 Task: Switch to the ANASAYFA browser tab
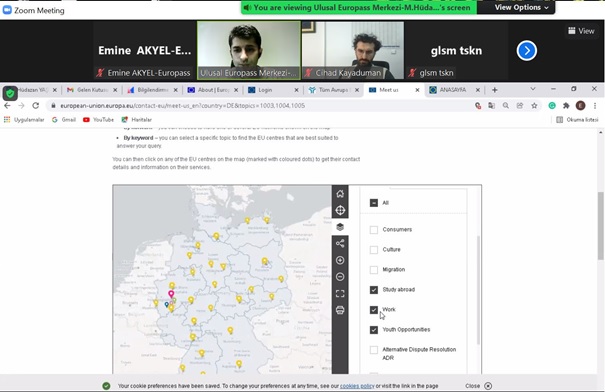coord(454,90)
